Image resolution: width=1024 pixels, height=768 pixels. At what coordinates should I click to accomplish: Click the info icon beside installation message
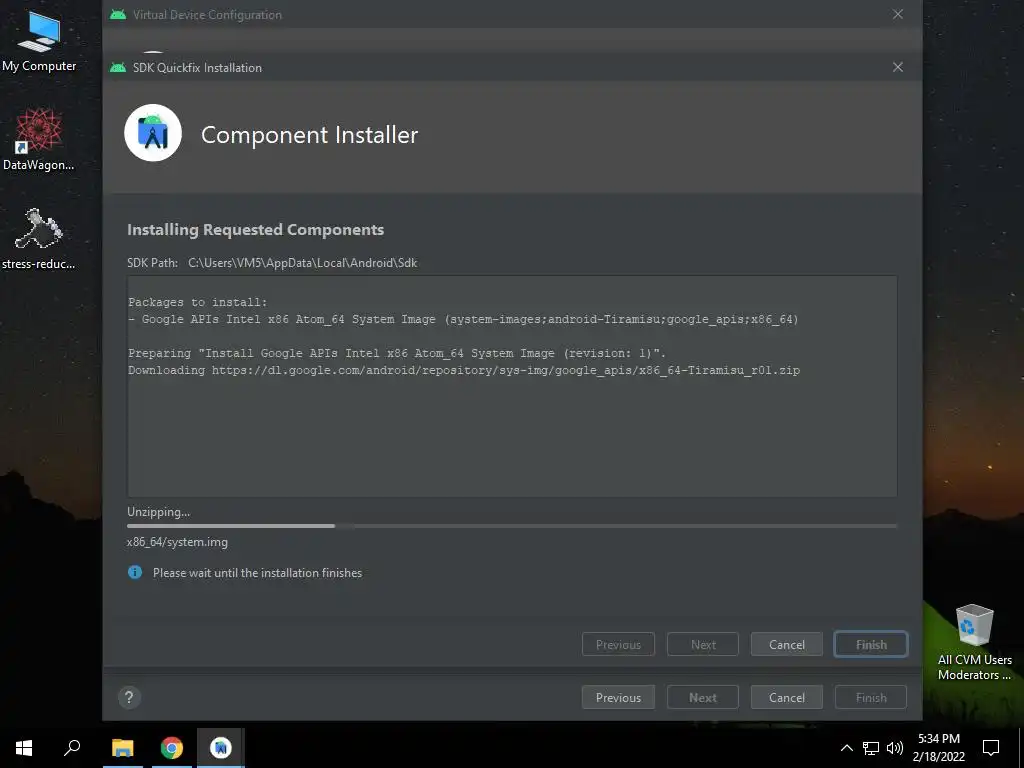[x=135, y=573]
